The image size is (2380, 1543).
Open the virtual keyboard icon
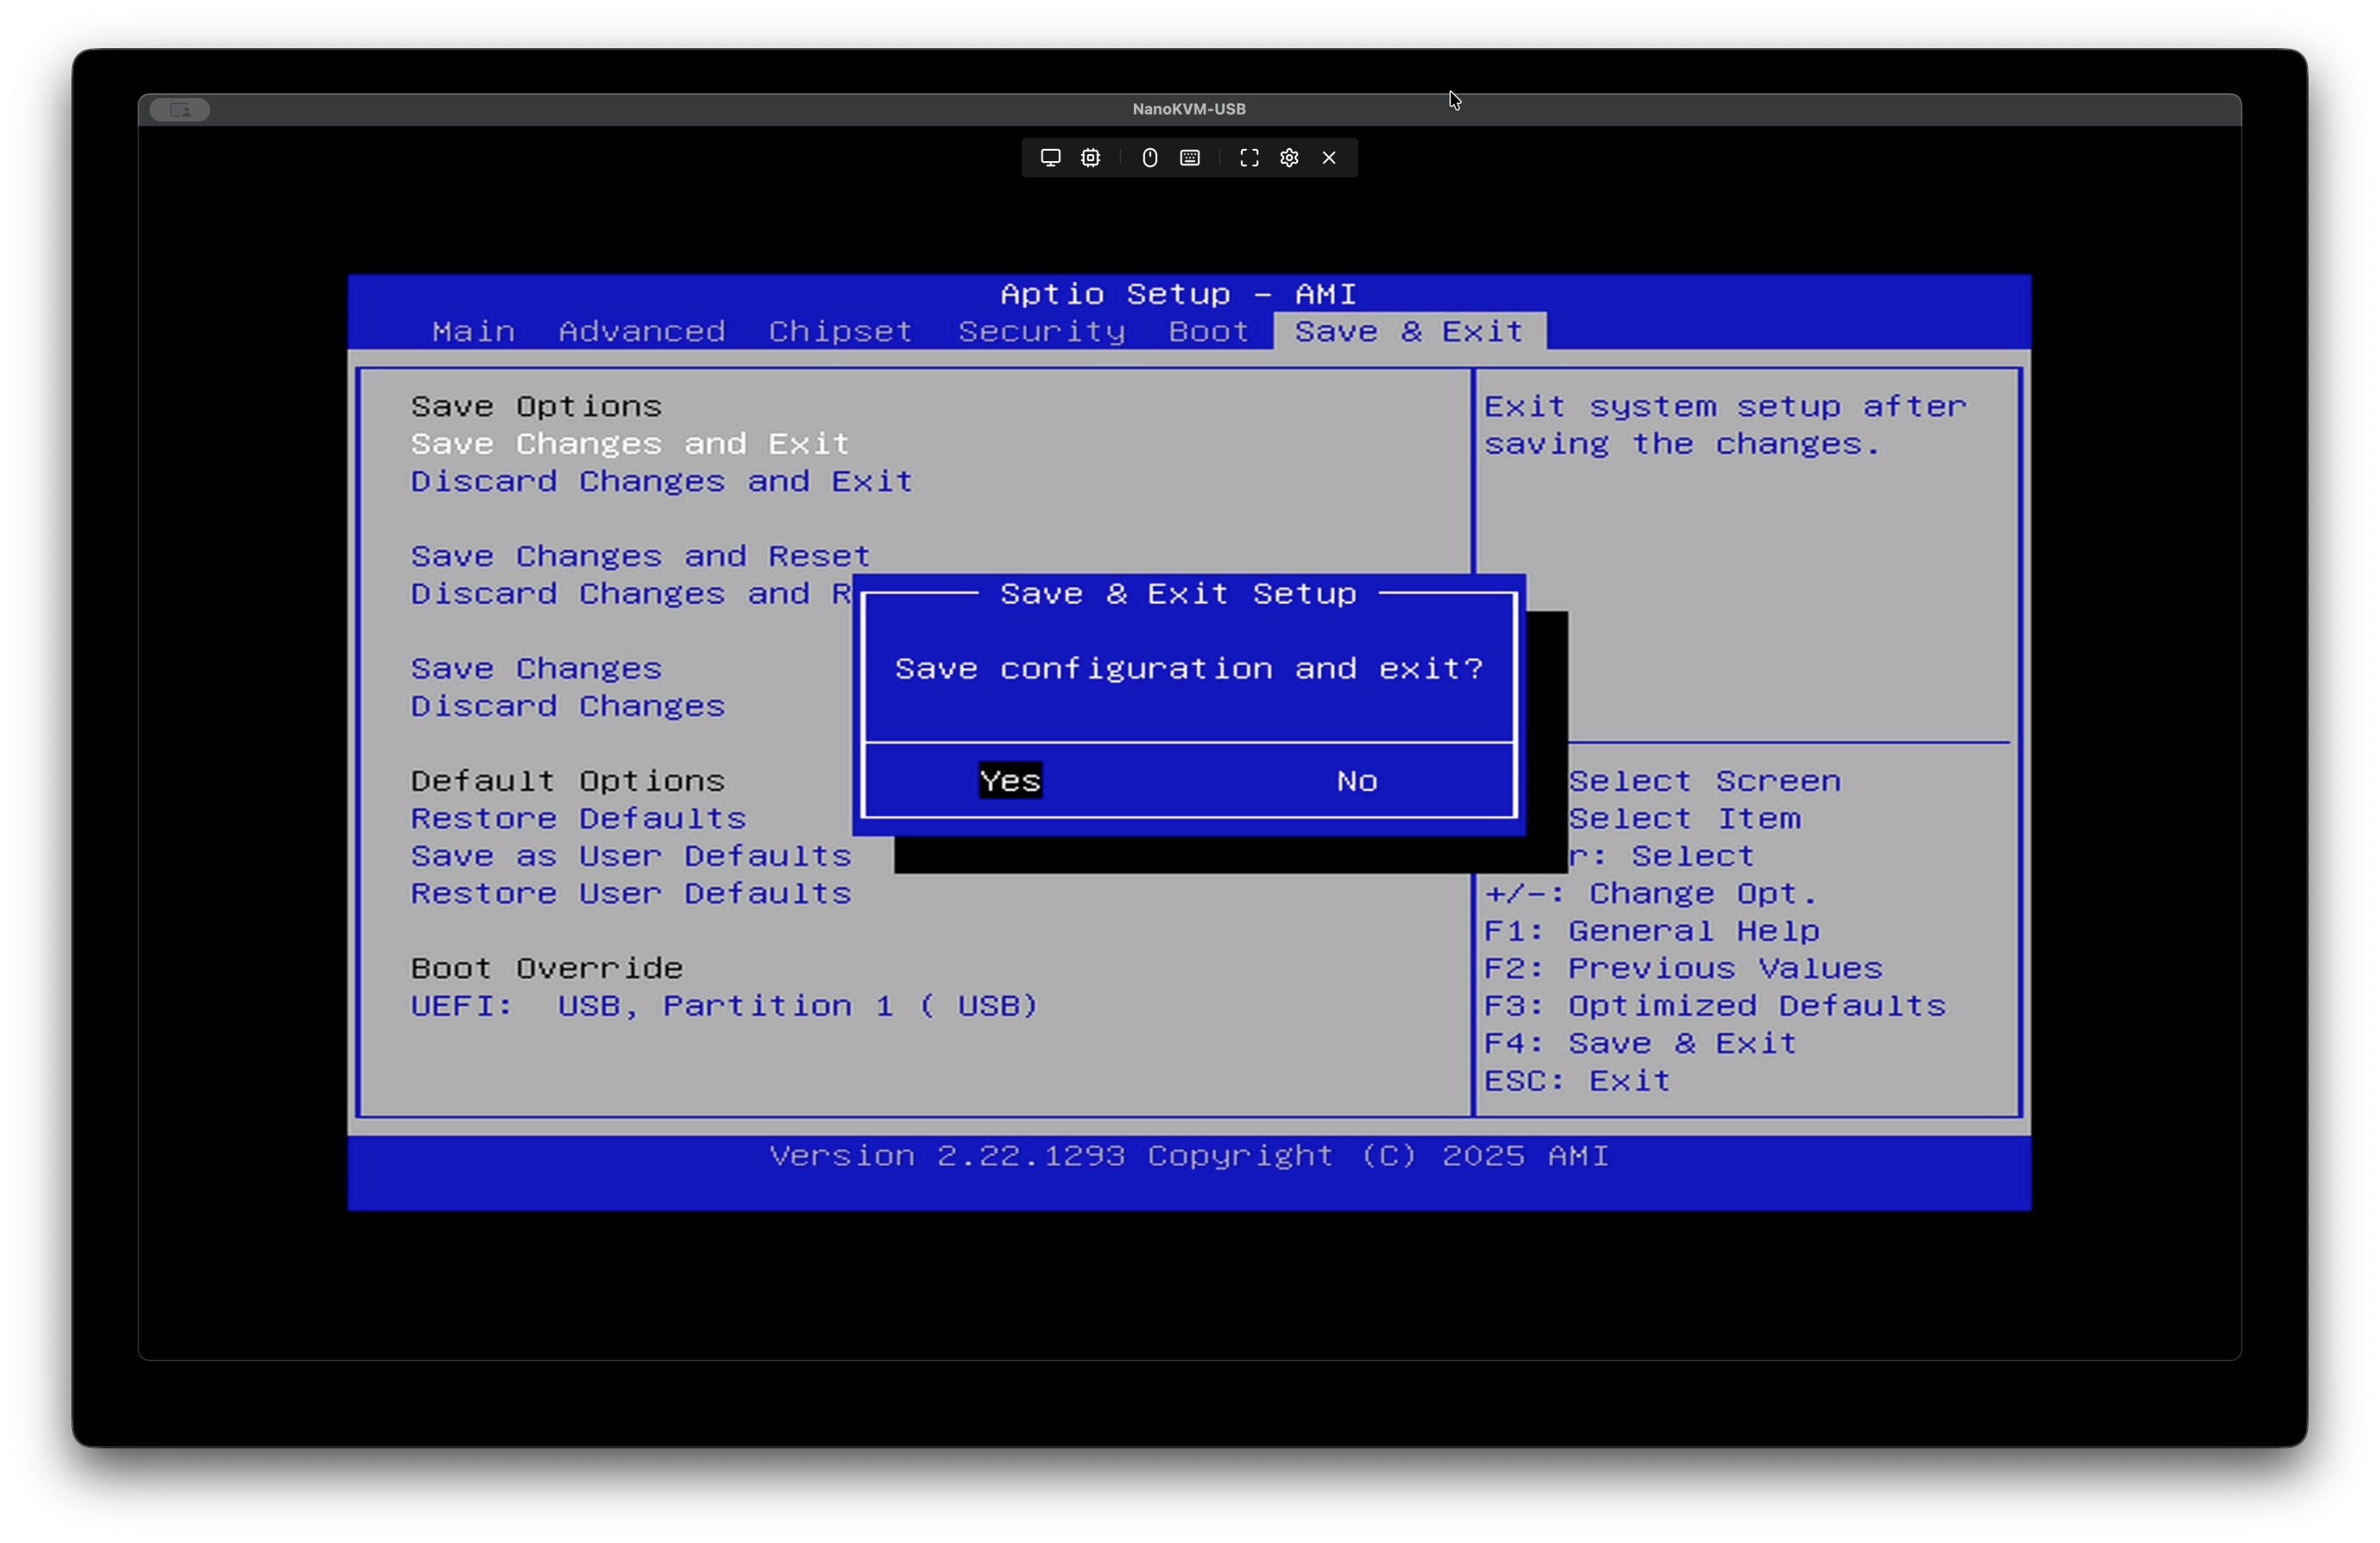click(1190, 158)
